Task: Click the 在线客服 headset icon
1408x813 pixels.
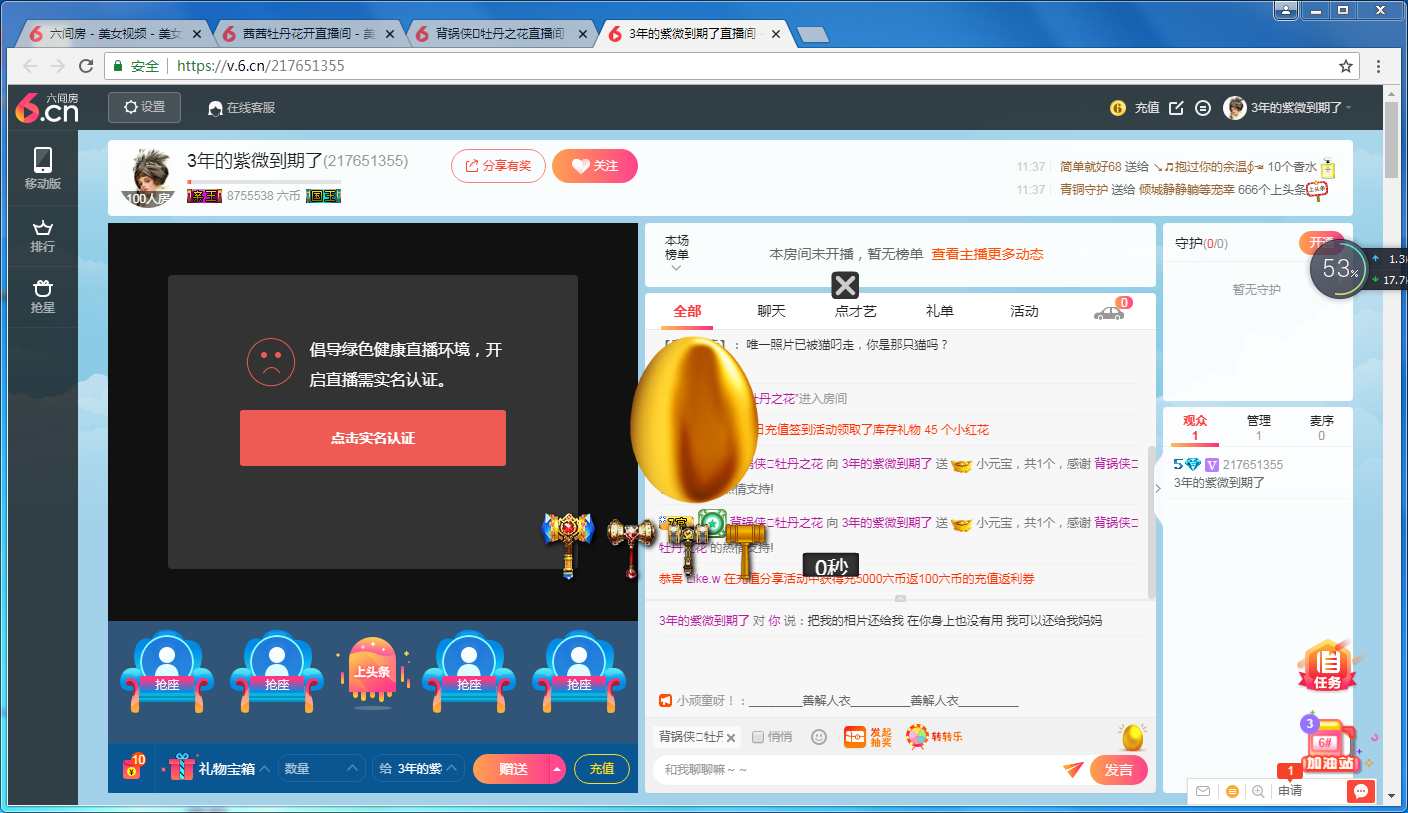Action: pyautogui.click(x=215, y=107)
